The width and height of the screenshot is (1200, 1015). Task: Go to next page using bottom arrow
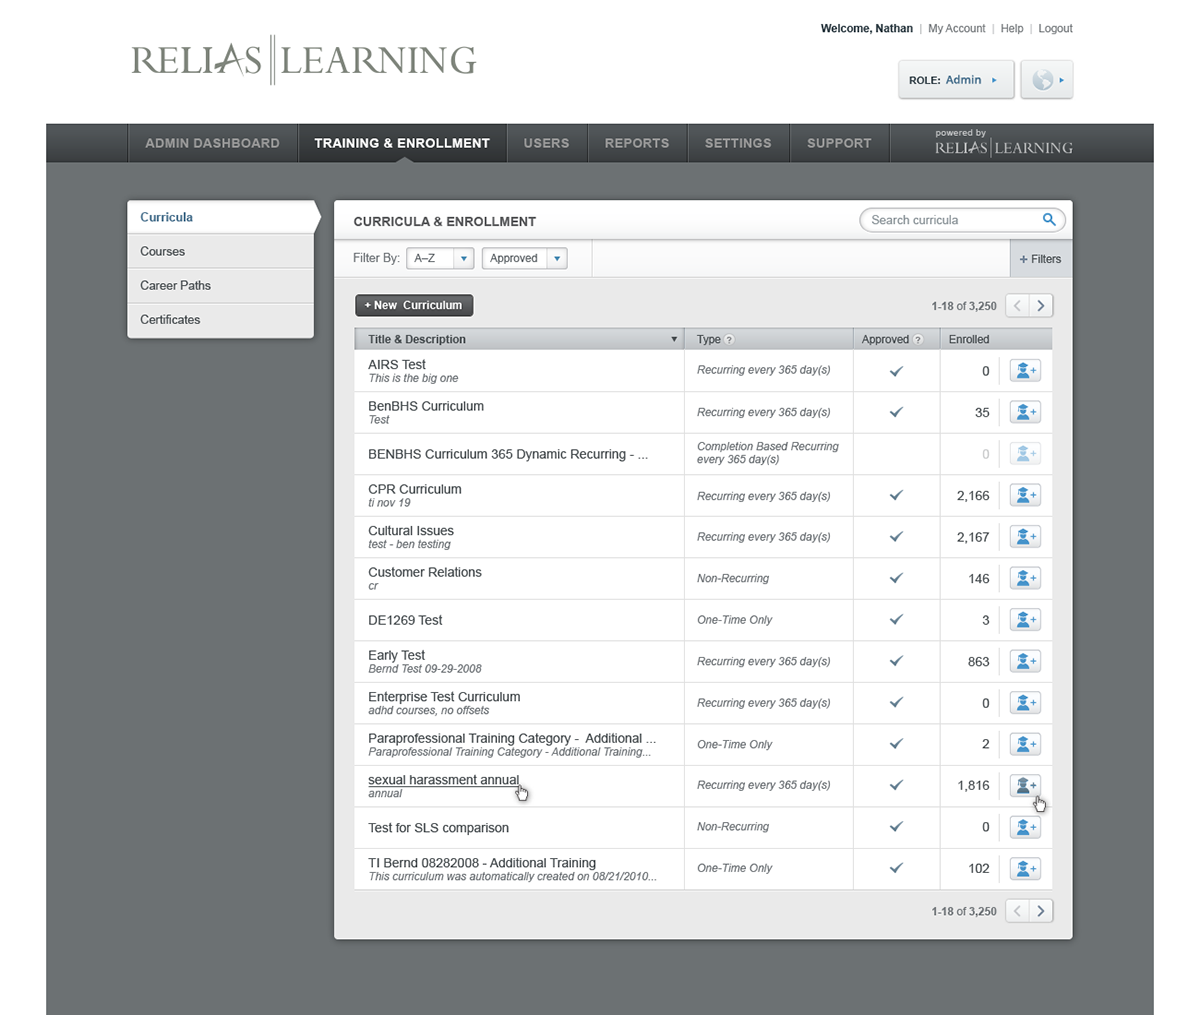click(x=1041, y=911)
